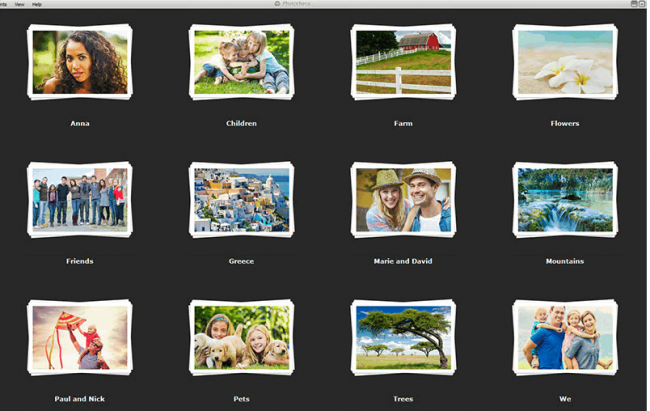Viewport: 650px width, 411px height.
Task: Select the Marie and David album thumbnail
Action: (403, 199)
